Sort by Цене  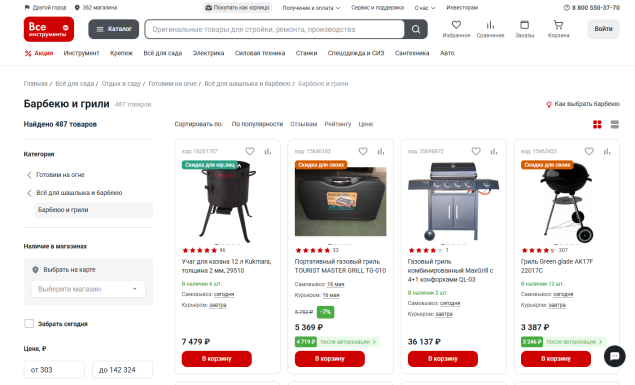click(x=366, y=124)
